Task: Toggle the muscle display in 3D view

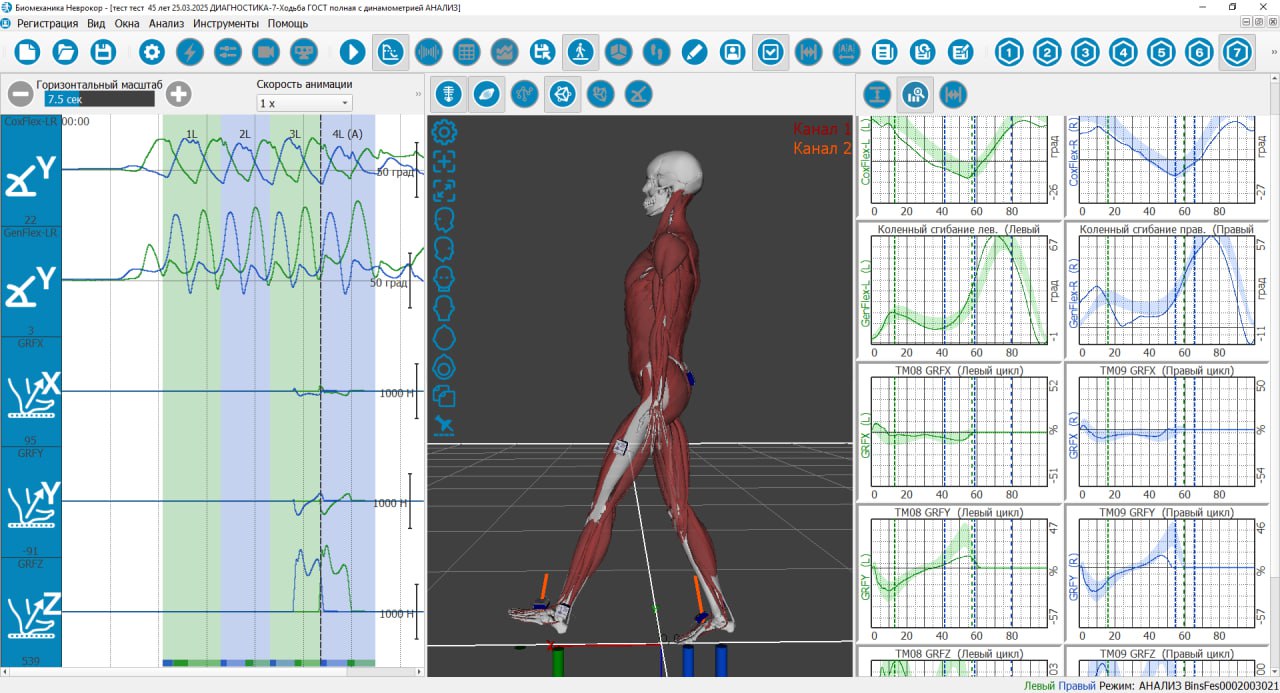Action: 487,95
